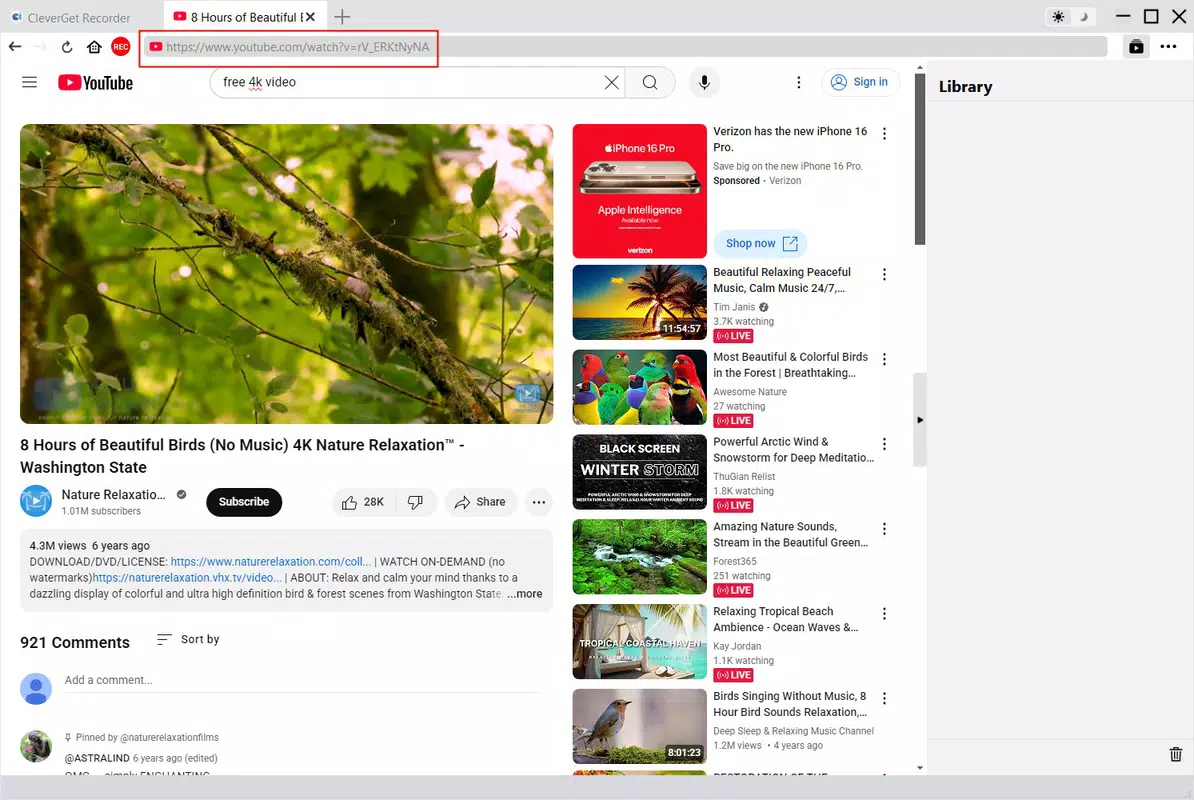Sign in to YouTube
The image size is (1194, 800).
click(860, 82)
